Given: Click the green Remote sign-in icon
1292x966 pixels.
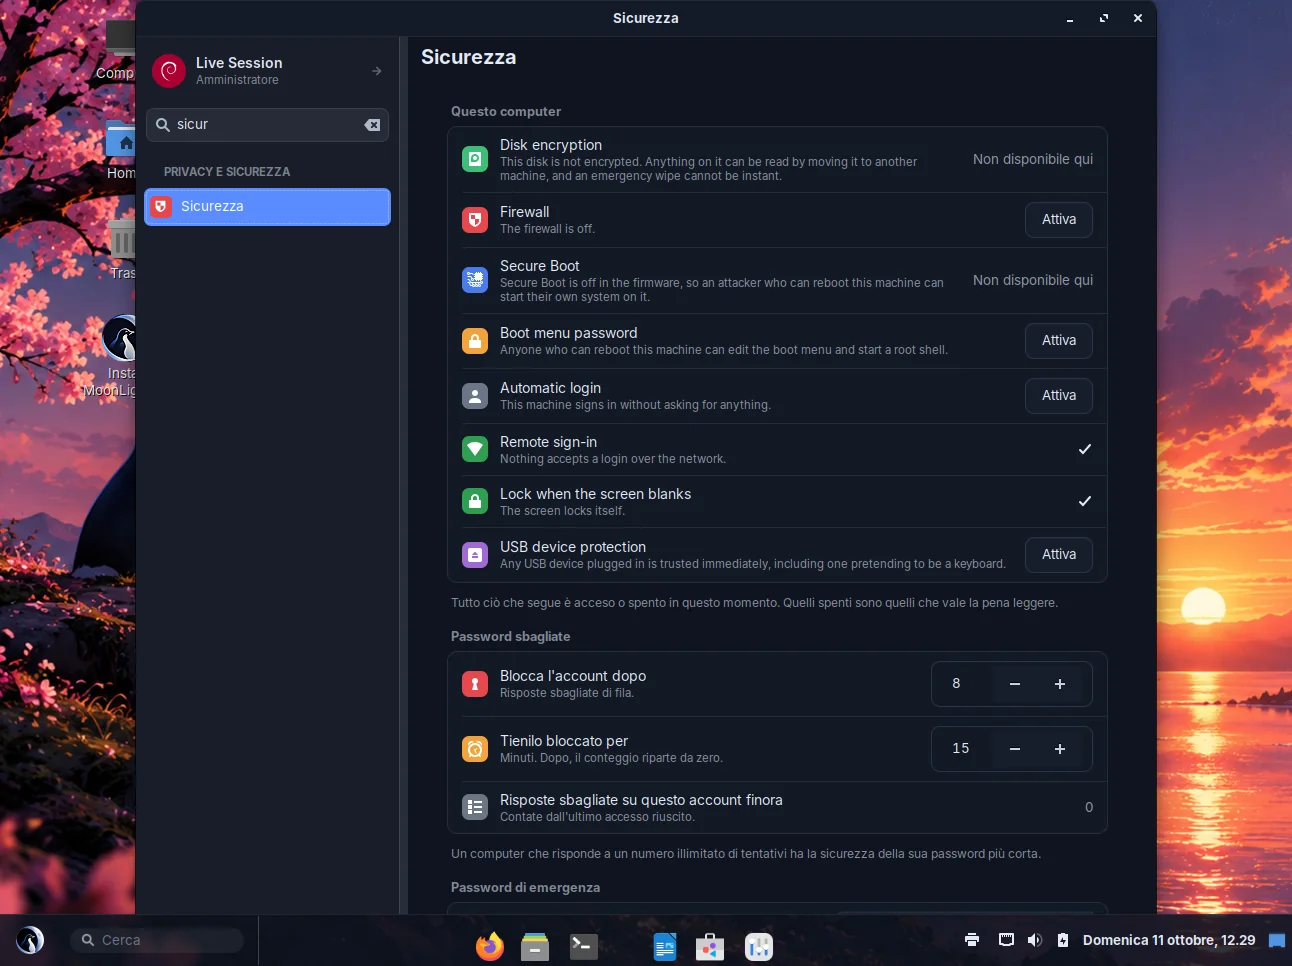Looking at the screenshot, I should coord(475,449).
